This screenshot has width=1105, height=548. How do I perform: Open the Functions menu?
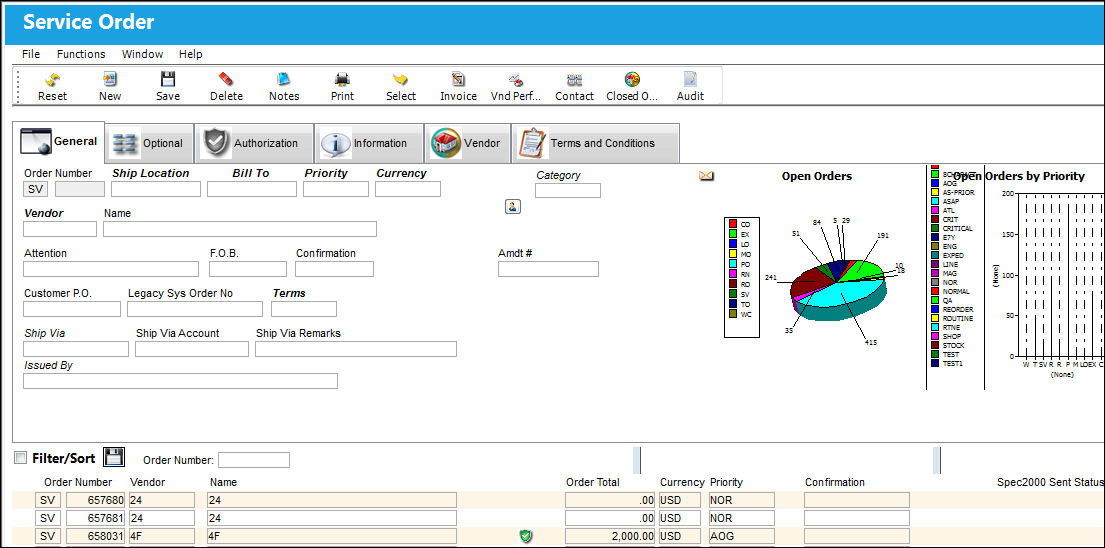pyautogui.click(x=81, y=54)
